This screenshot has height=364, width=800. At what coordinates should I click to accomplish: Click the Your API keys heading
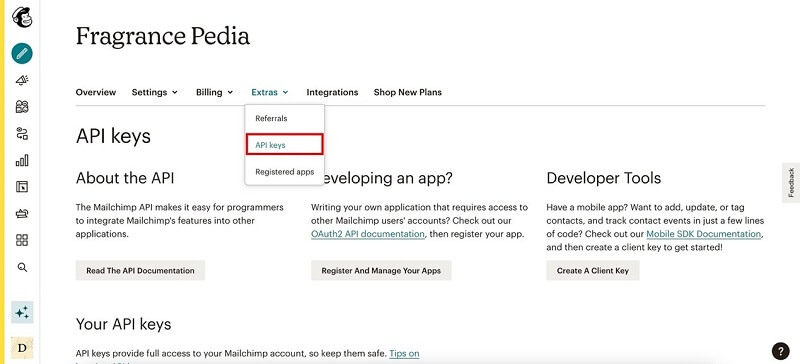tap(123, 324)
